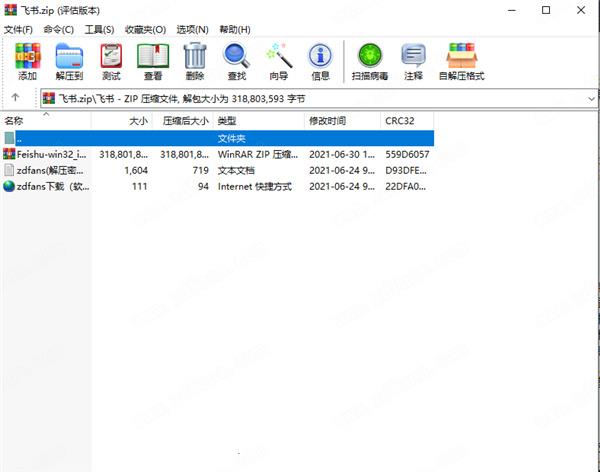The image size is (600, 472).
Task: Open the 命令(C) menu
Action: coord(59,29)
